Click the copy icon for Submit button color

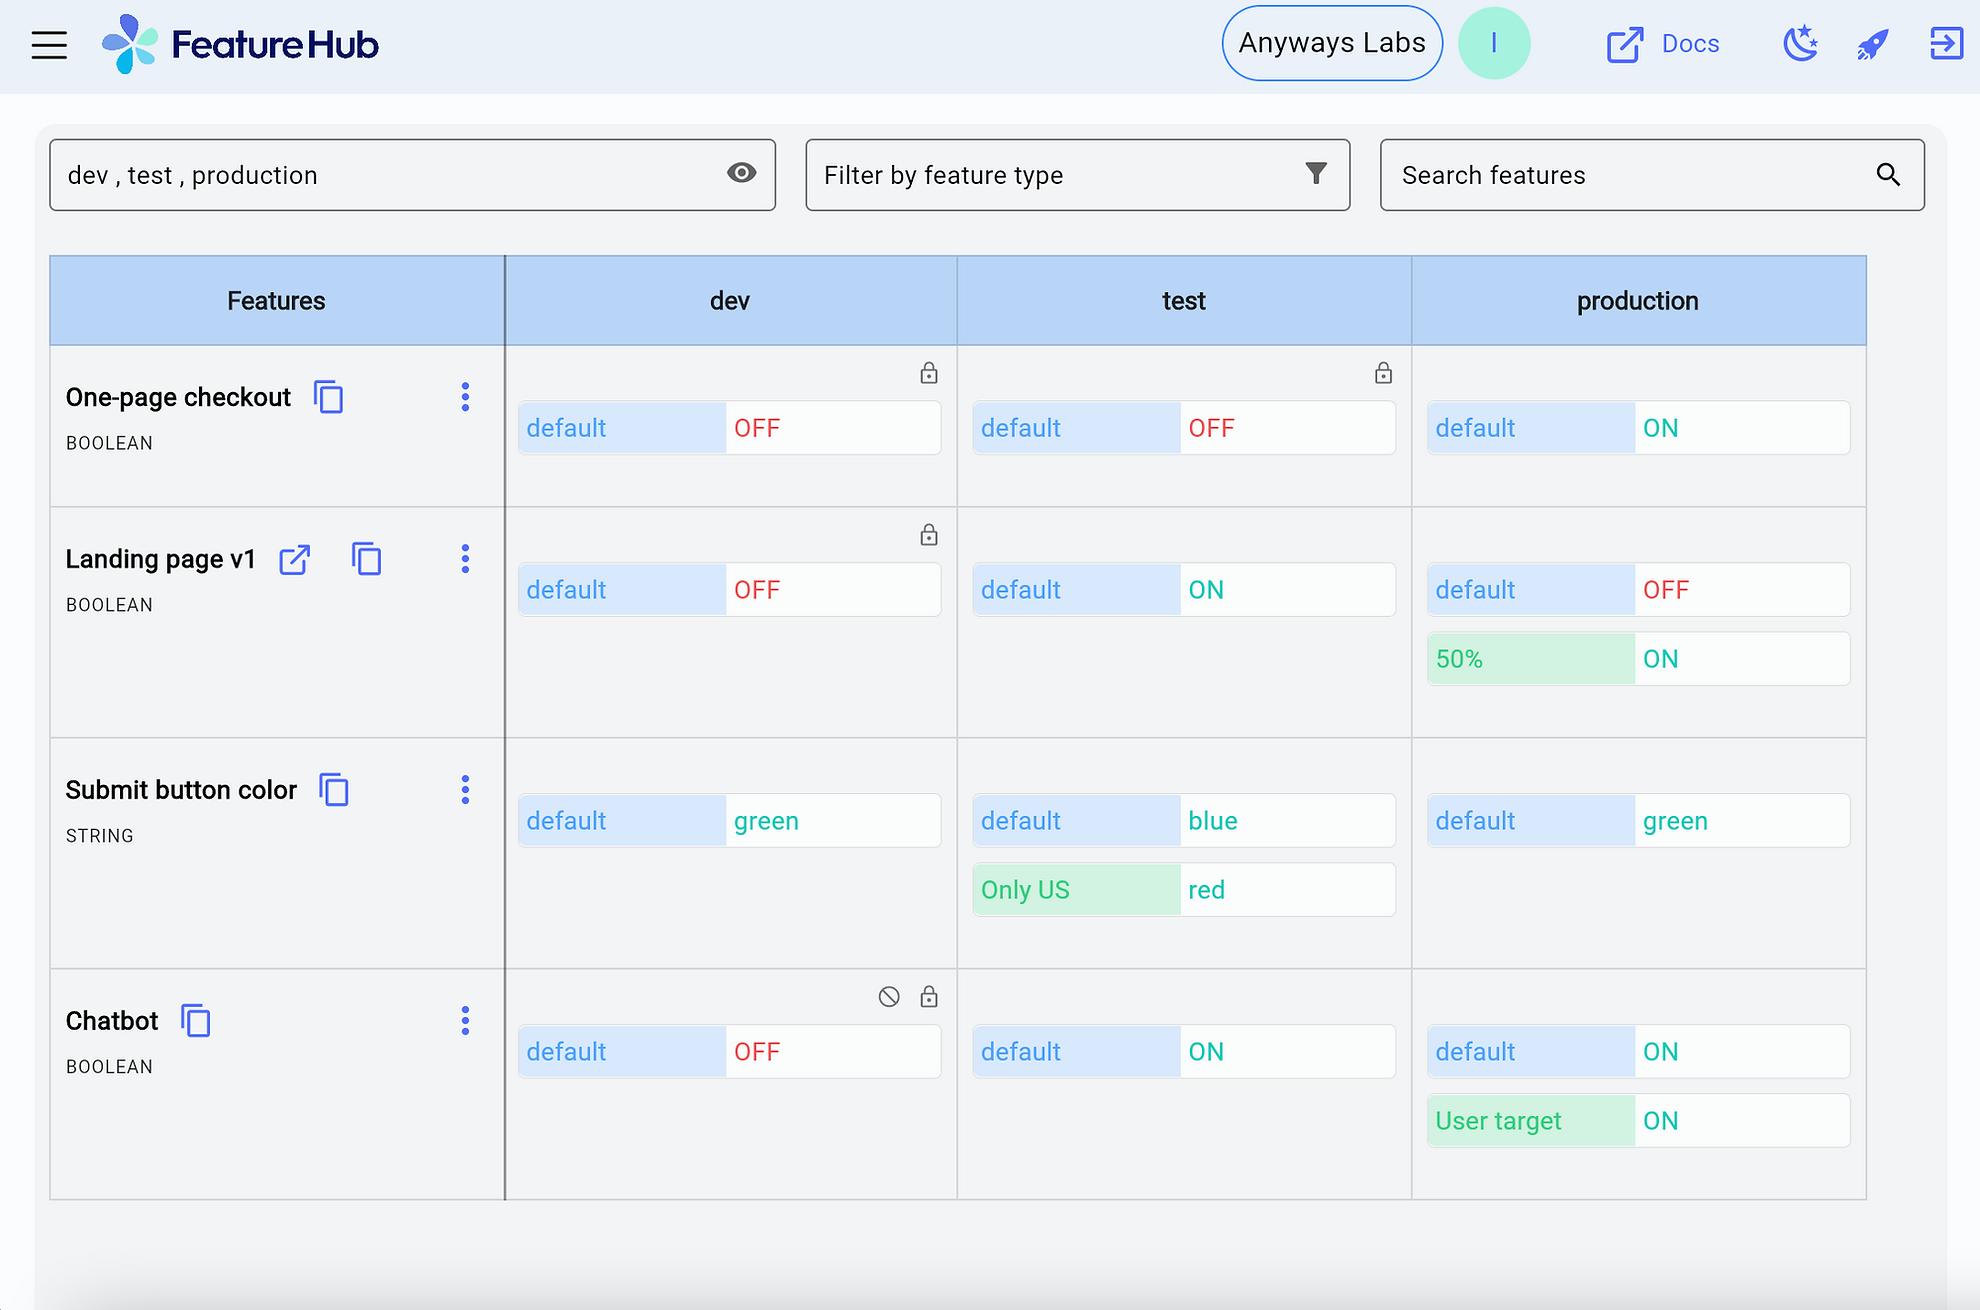335,788
